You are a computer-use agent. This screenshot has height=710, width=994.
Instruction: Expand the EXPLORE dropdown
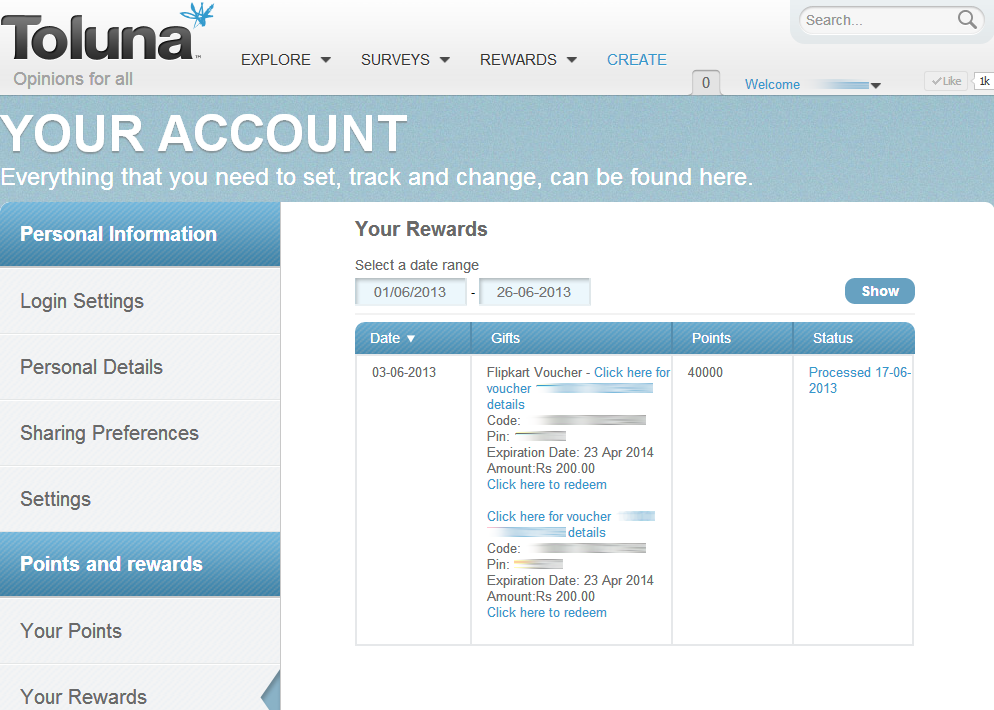tap(285, 59)
